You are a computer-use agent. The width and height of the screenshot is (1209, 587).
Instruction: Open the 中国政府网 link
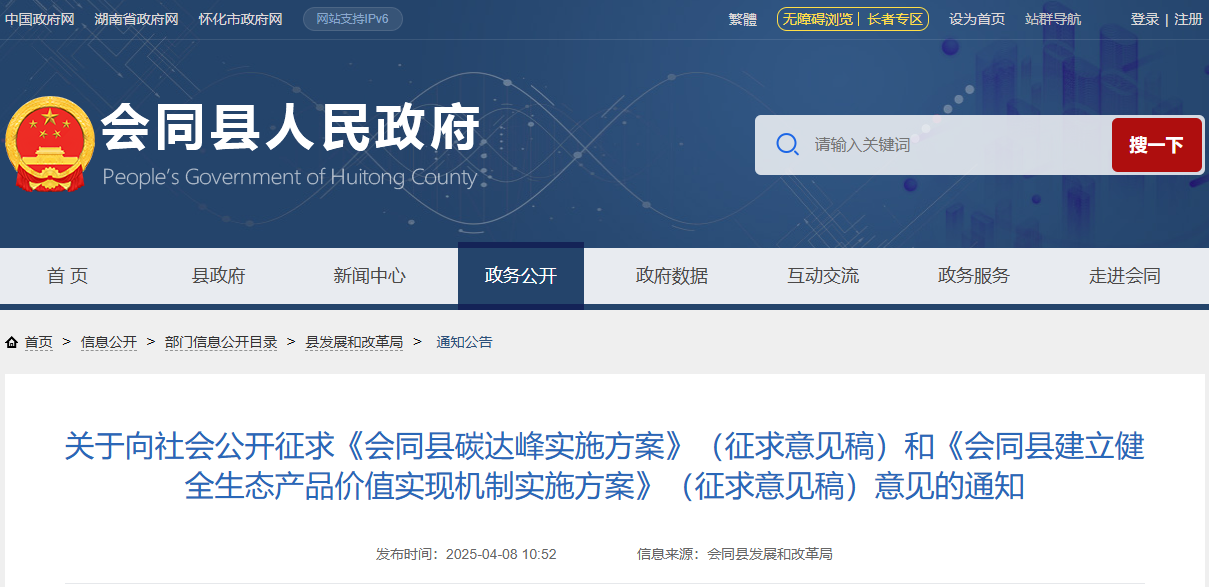(39, 19)
